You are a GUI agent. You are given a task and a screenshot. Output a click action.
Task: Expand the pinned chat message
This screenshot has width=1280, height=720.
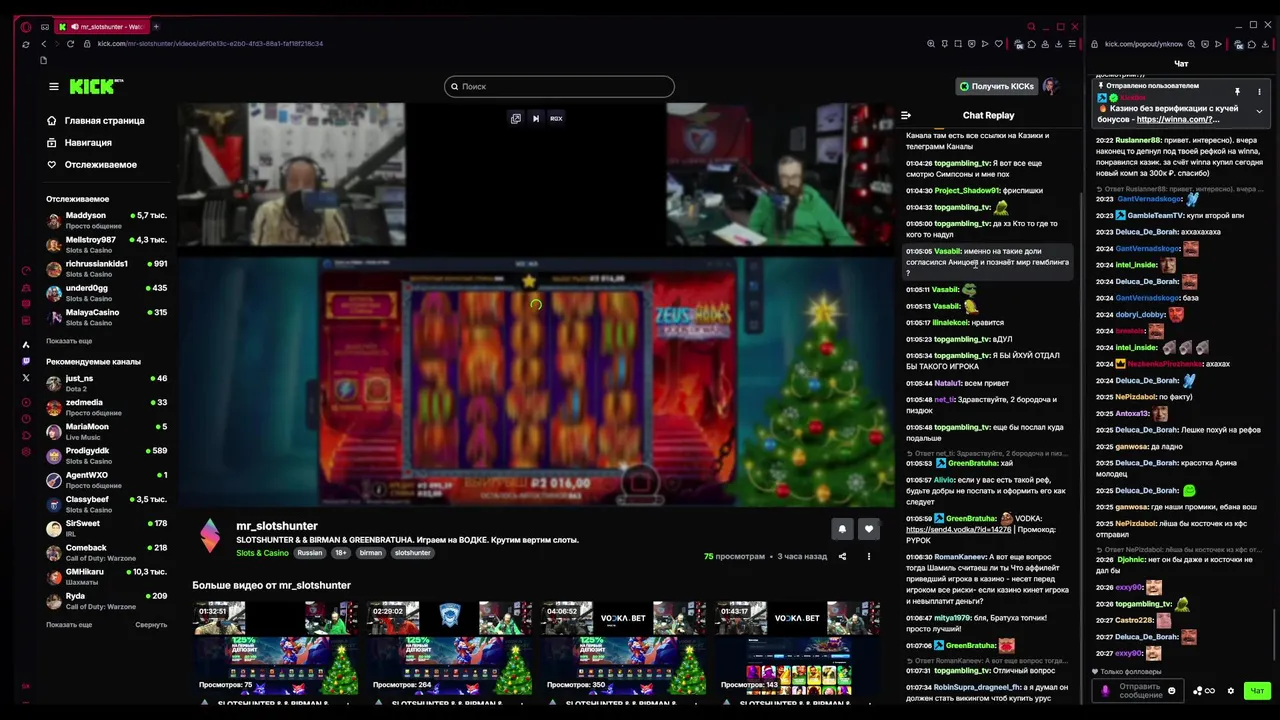pos(1259,111)
